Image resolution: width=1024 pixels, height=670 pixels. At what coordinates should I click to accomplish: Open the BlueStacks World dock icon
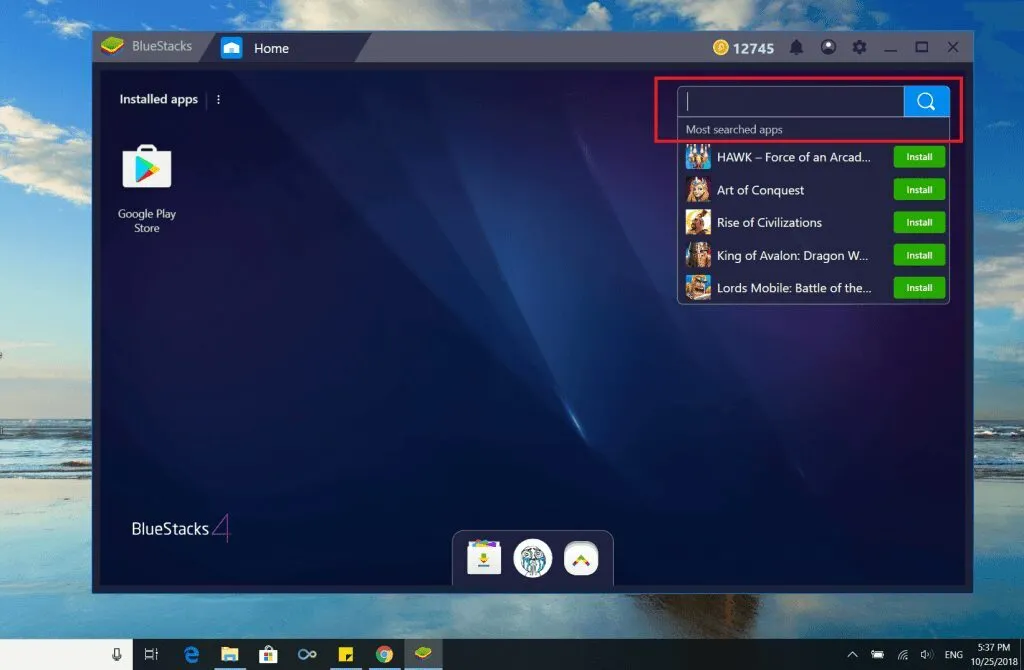coord(581,558)
